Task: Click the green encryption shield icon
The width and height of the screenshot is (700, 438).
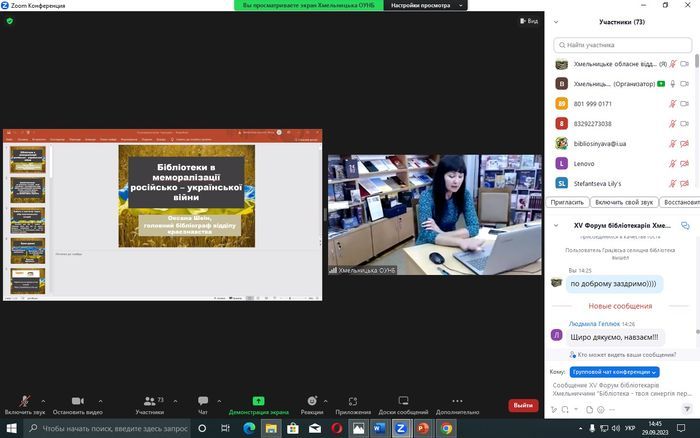Action: [x=10, y=20]
